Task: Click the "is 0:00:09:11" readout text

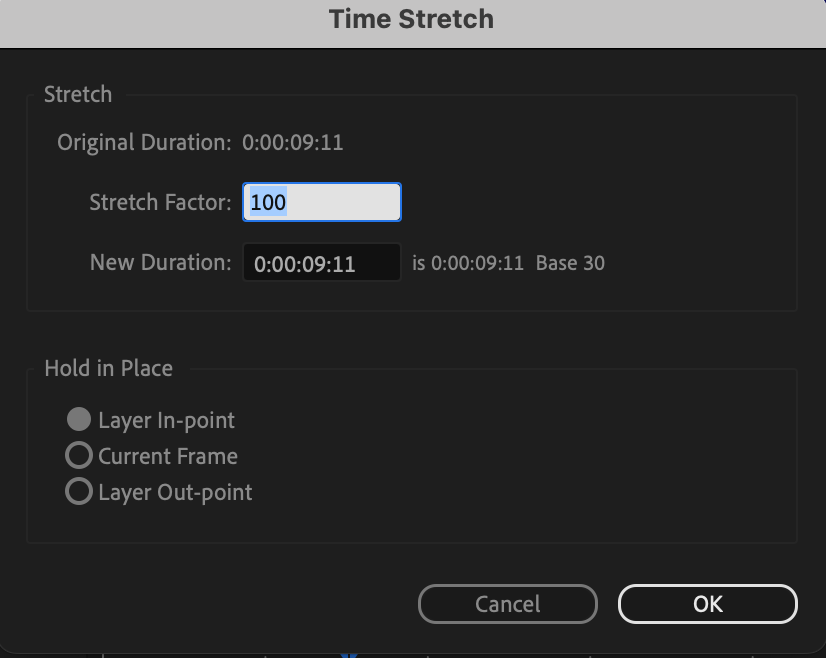Action: pyautogui.click(x=467, y=264)
